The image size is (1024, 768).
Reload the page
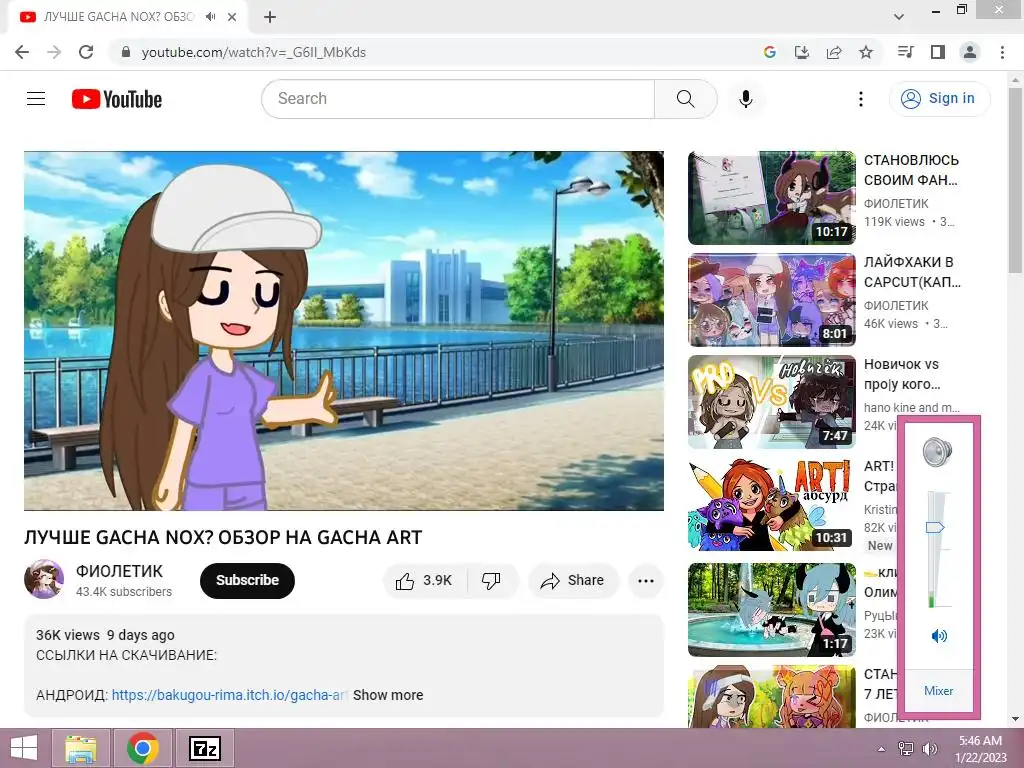tap(86, 52)
